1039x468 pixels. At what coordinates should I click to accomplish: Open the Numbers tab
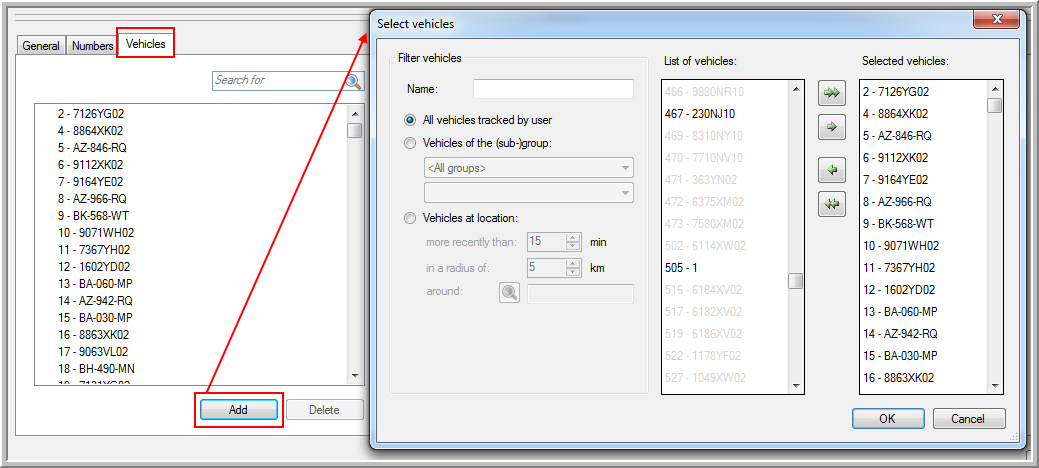[92, 46]
